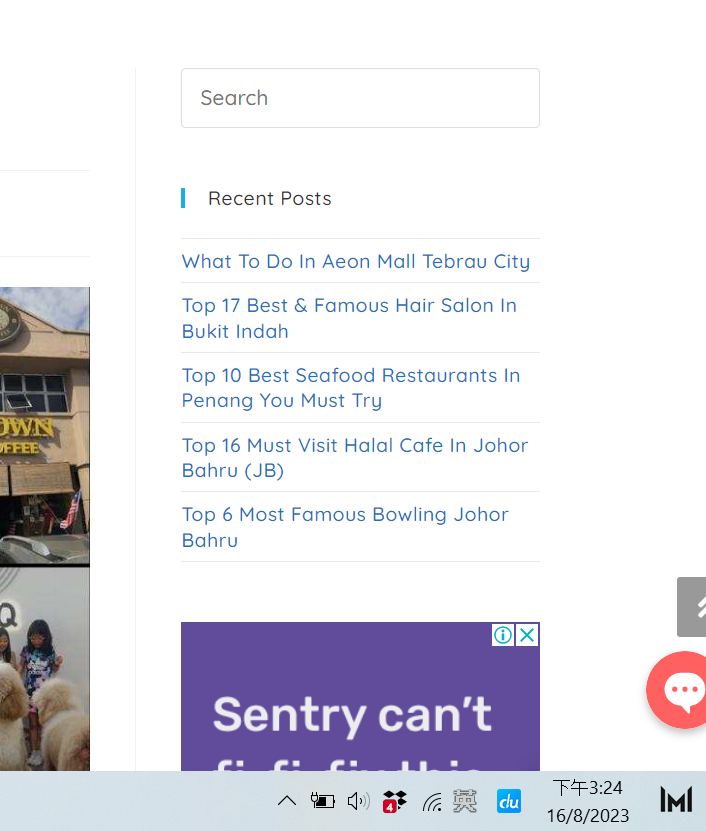Screen dimensions: 706x831
Task: Click the Baidu 'du' tray icon
Action: pos(509,801)
